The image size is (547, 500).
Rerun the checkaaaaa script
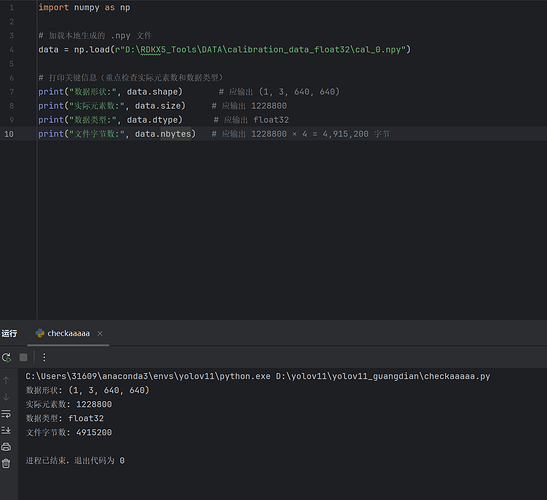tap(6, 357)
